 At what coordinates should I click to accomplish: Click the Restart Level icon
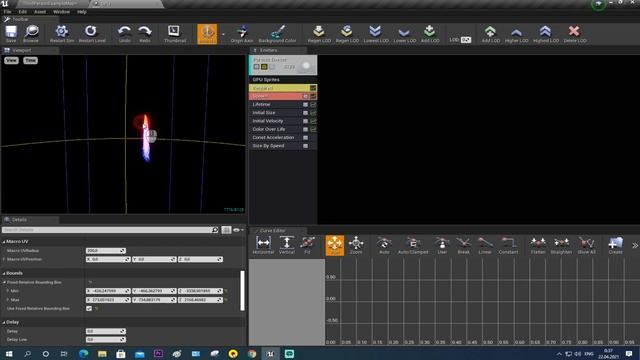[x=91, y=33]
